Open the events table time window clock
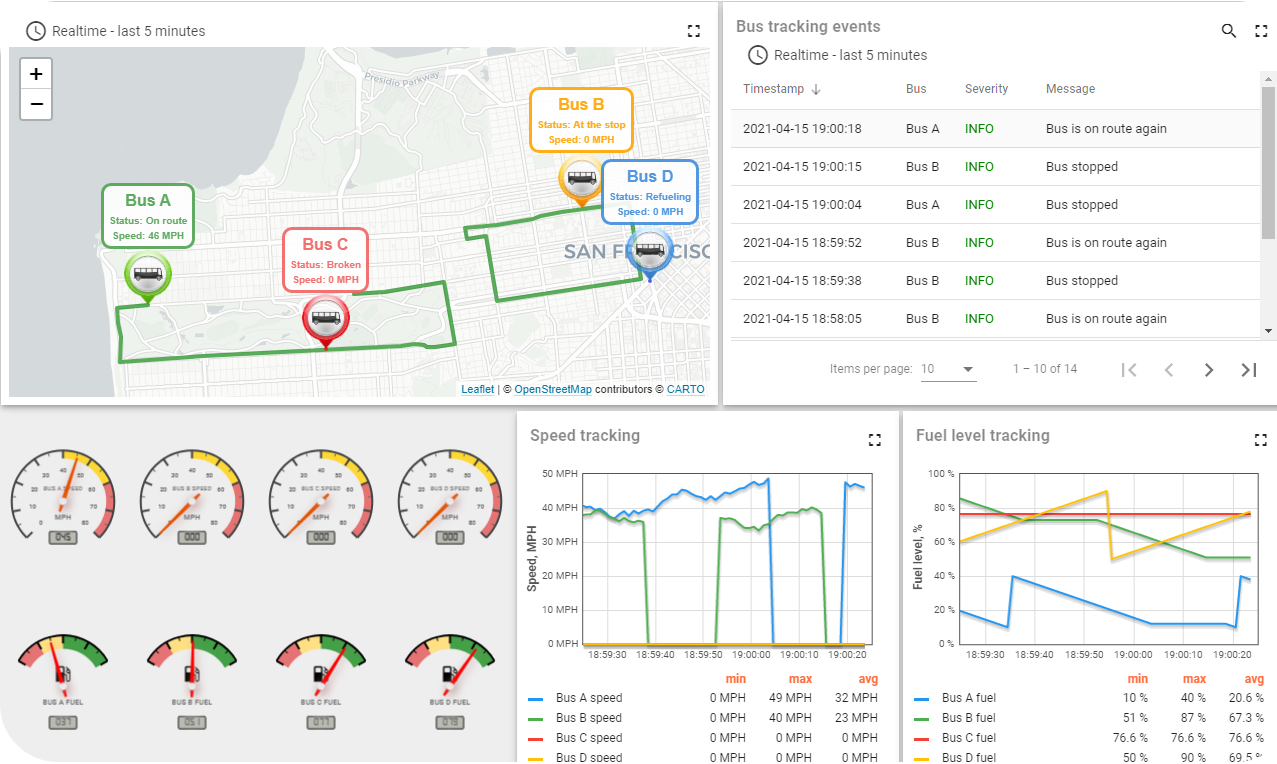Viewport: 1277px width, 764px height. [x=758, y=55]
